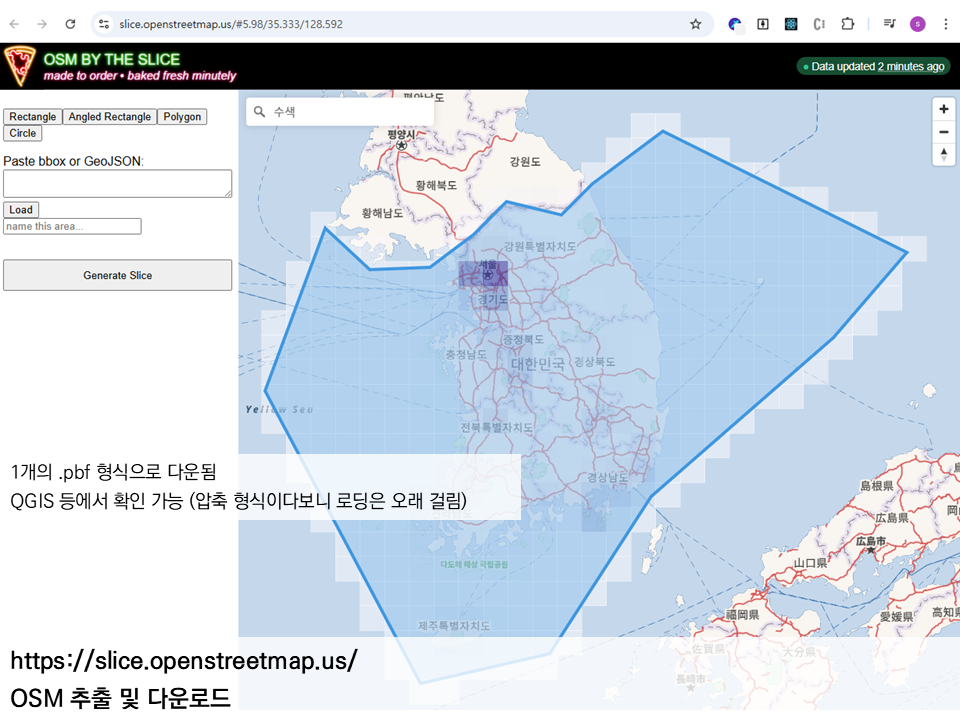Select the Polygon drawing tool
This screenshot has height=720, width=960.
pyautogui.click(x=182, y=116)
